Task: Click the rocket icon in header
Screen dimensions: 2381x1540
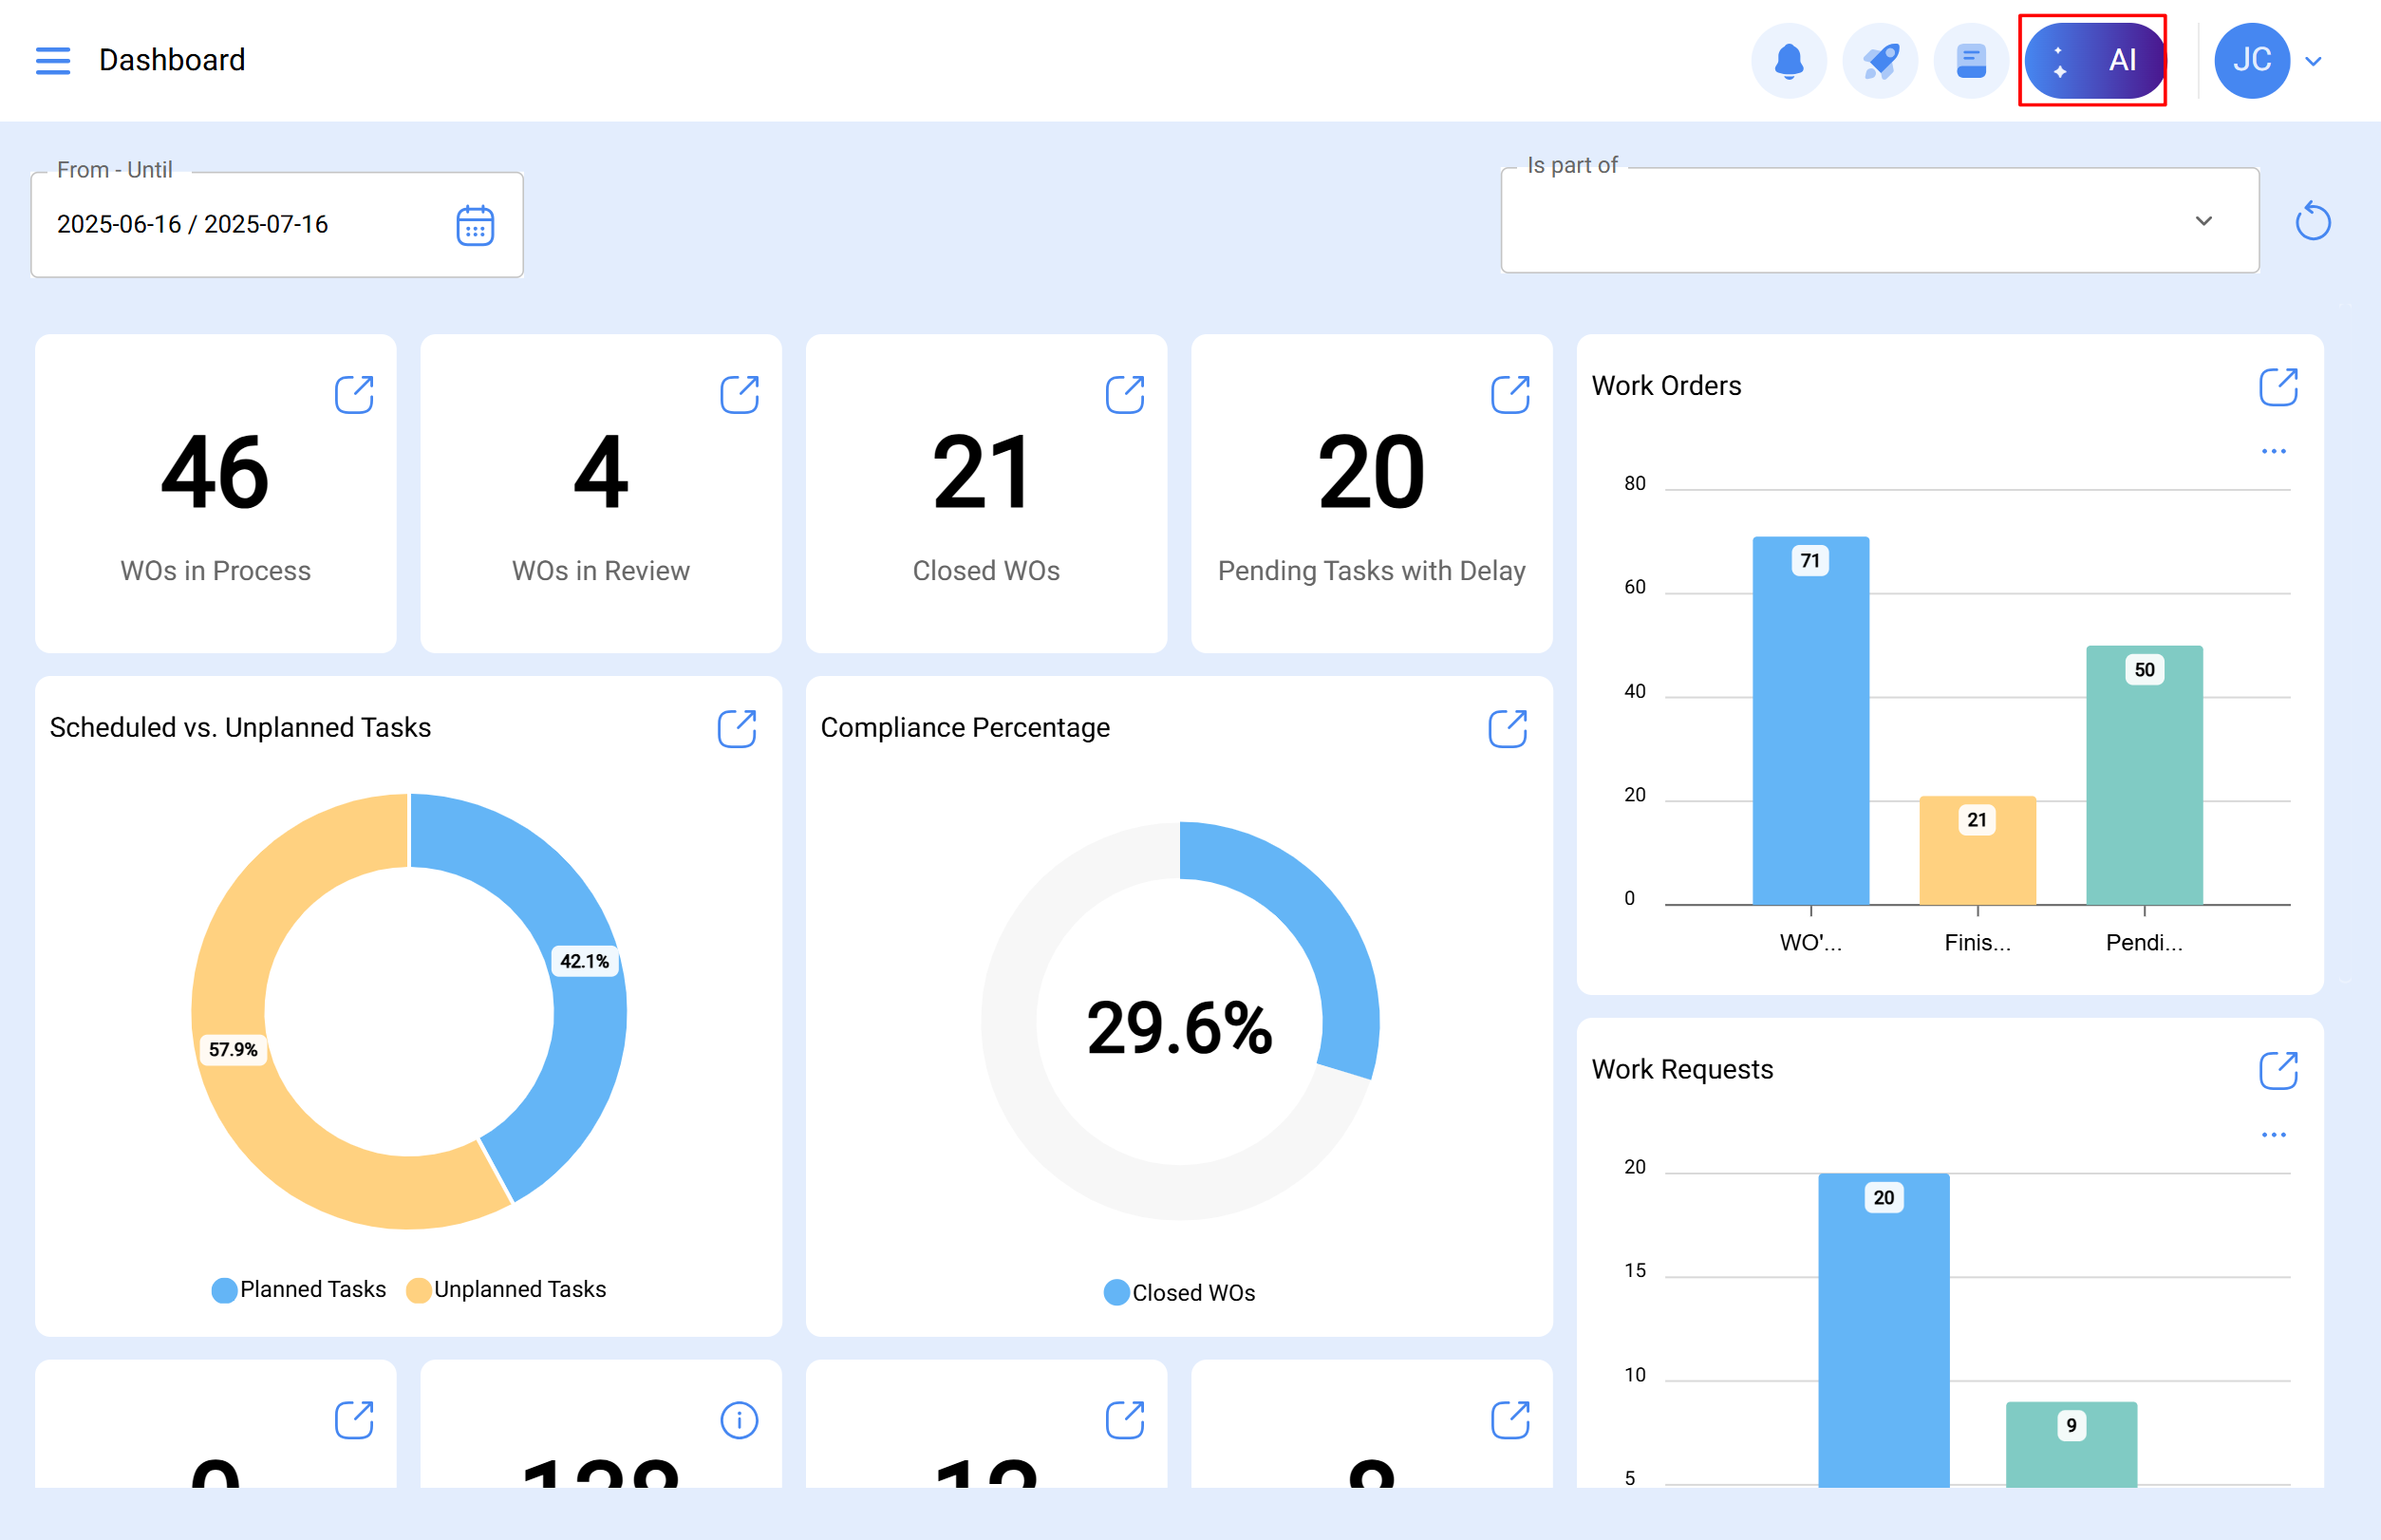Action: 1879,61
